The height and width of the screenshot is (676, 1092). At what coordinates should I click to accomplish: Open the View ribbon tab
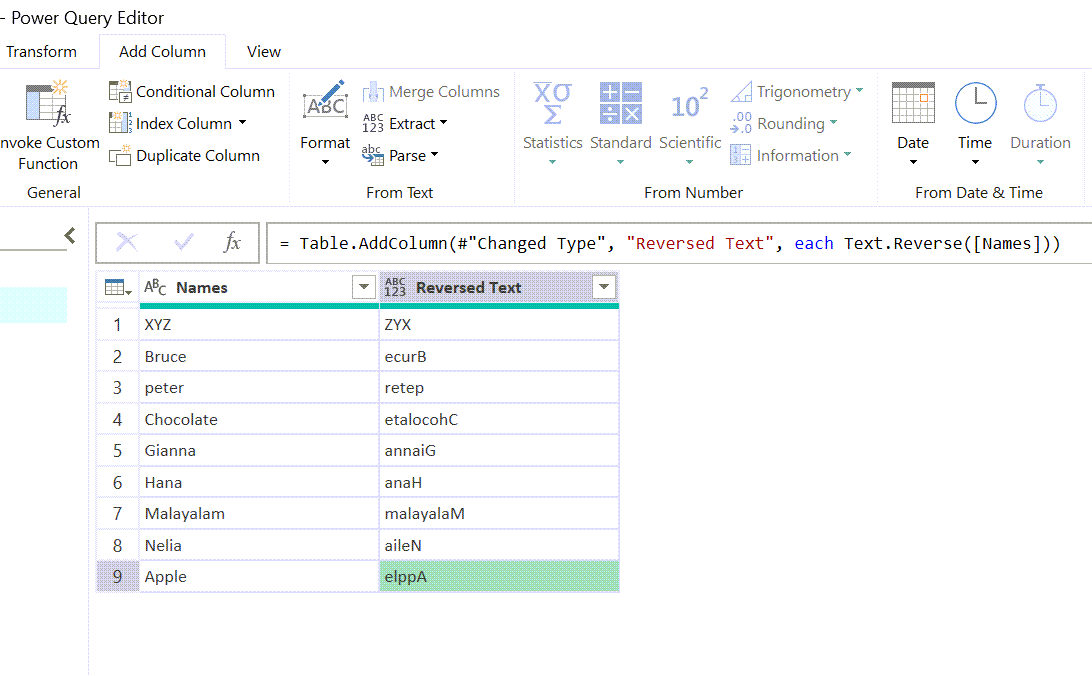[263, 51]
